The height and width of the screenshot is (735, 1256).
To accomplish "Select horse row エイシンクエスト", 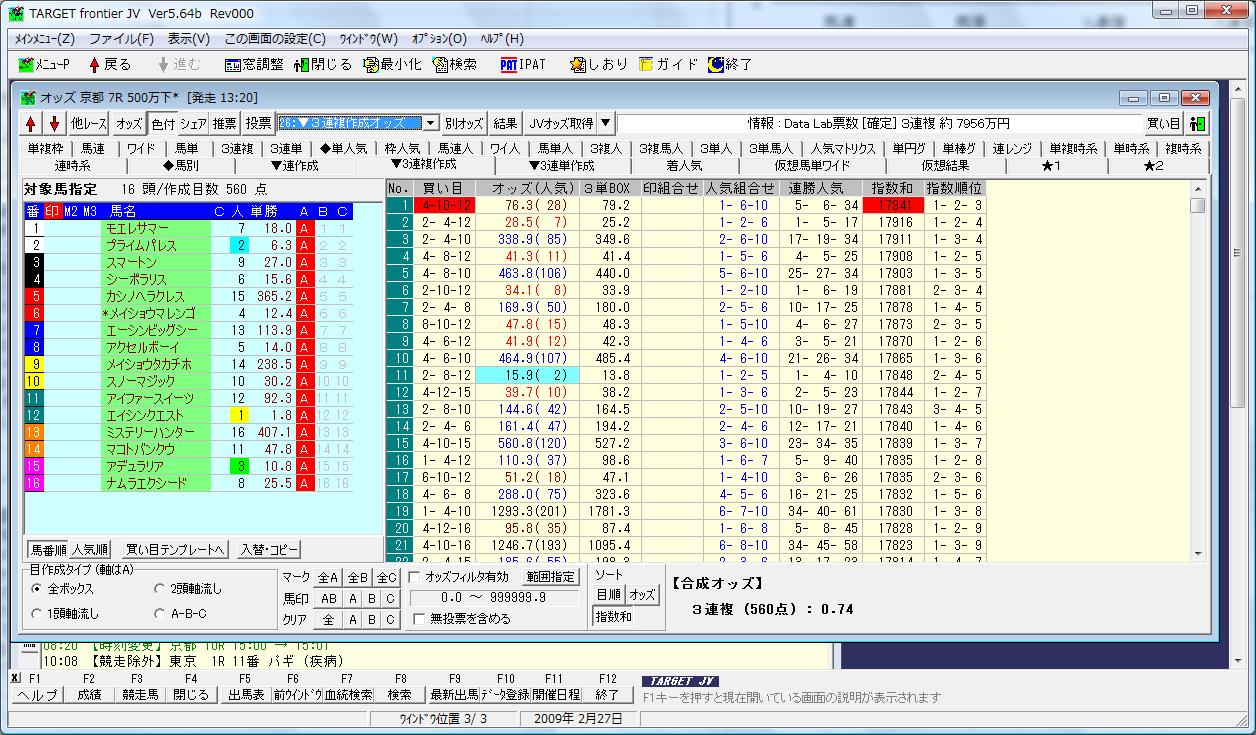I will (187, 414).
